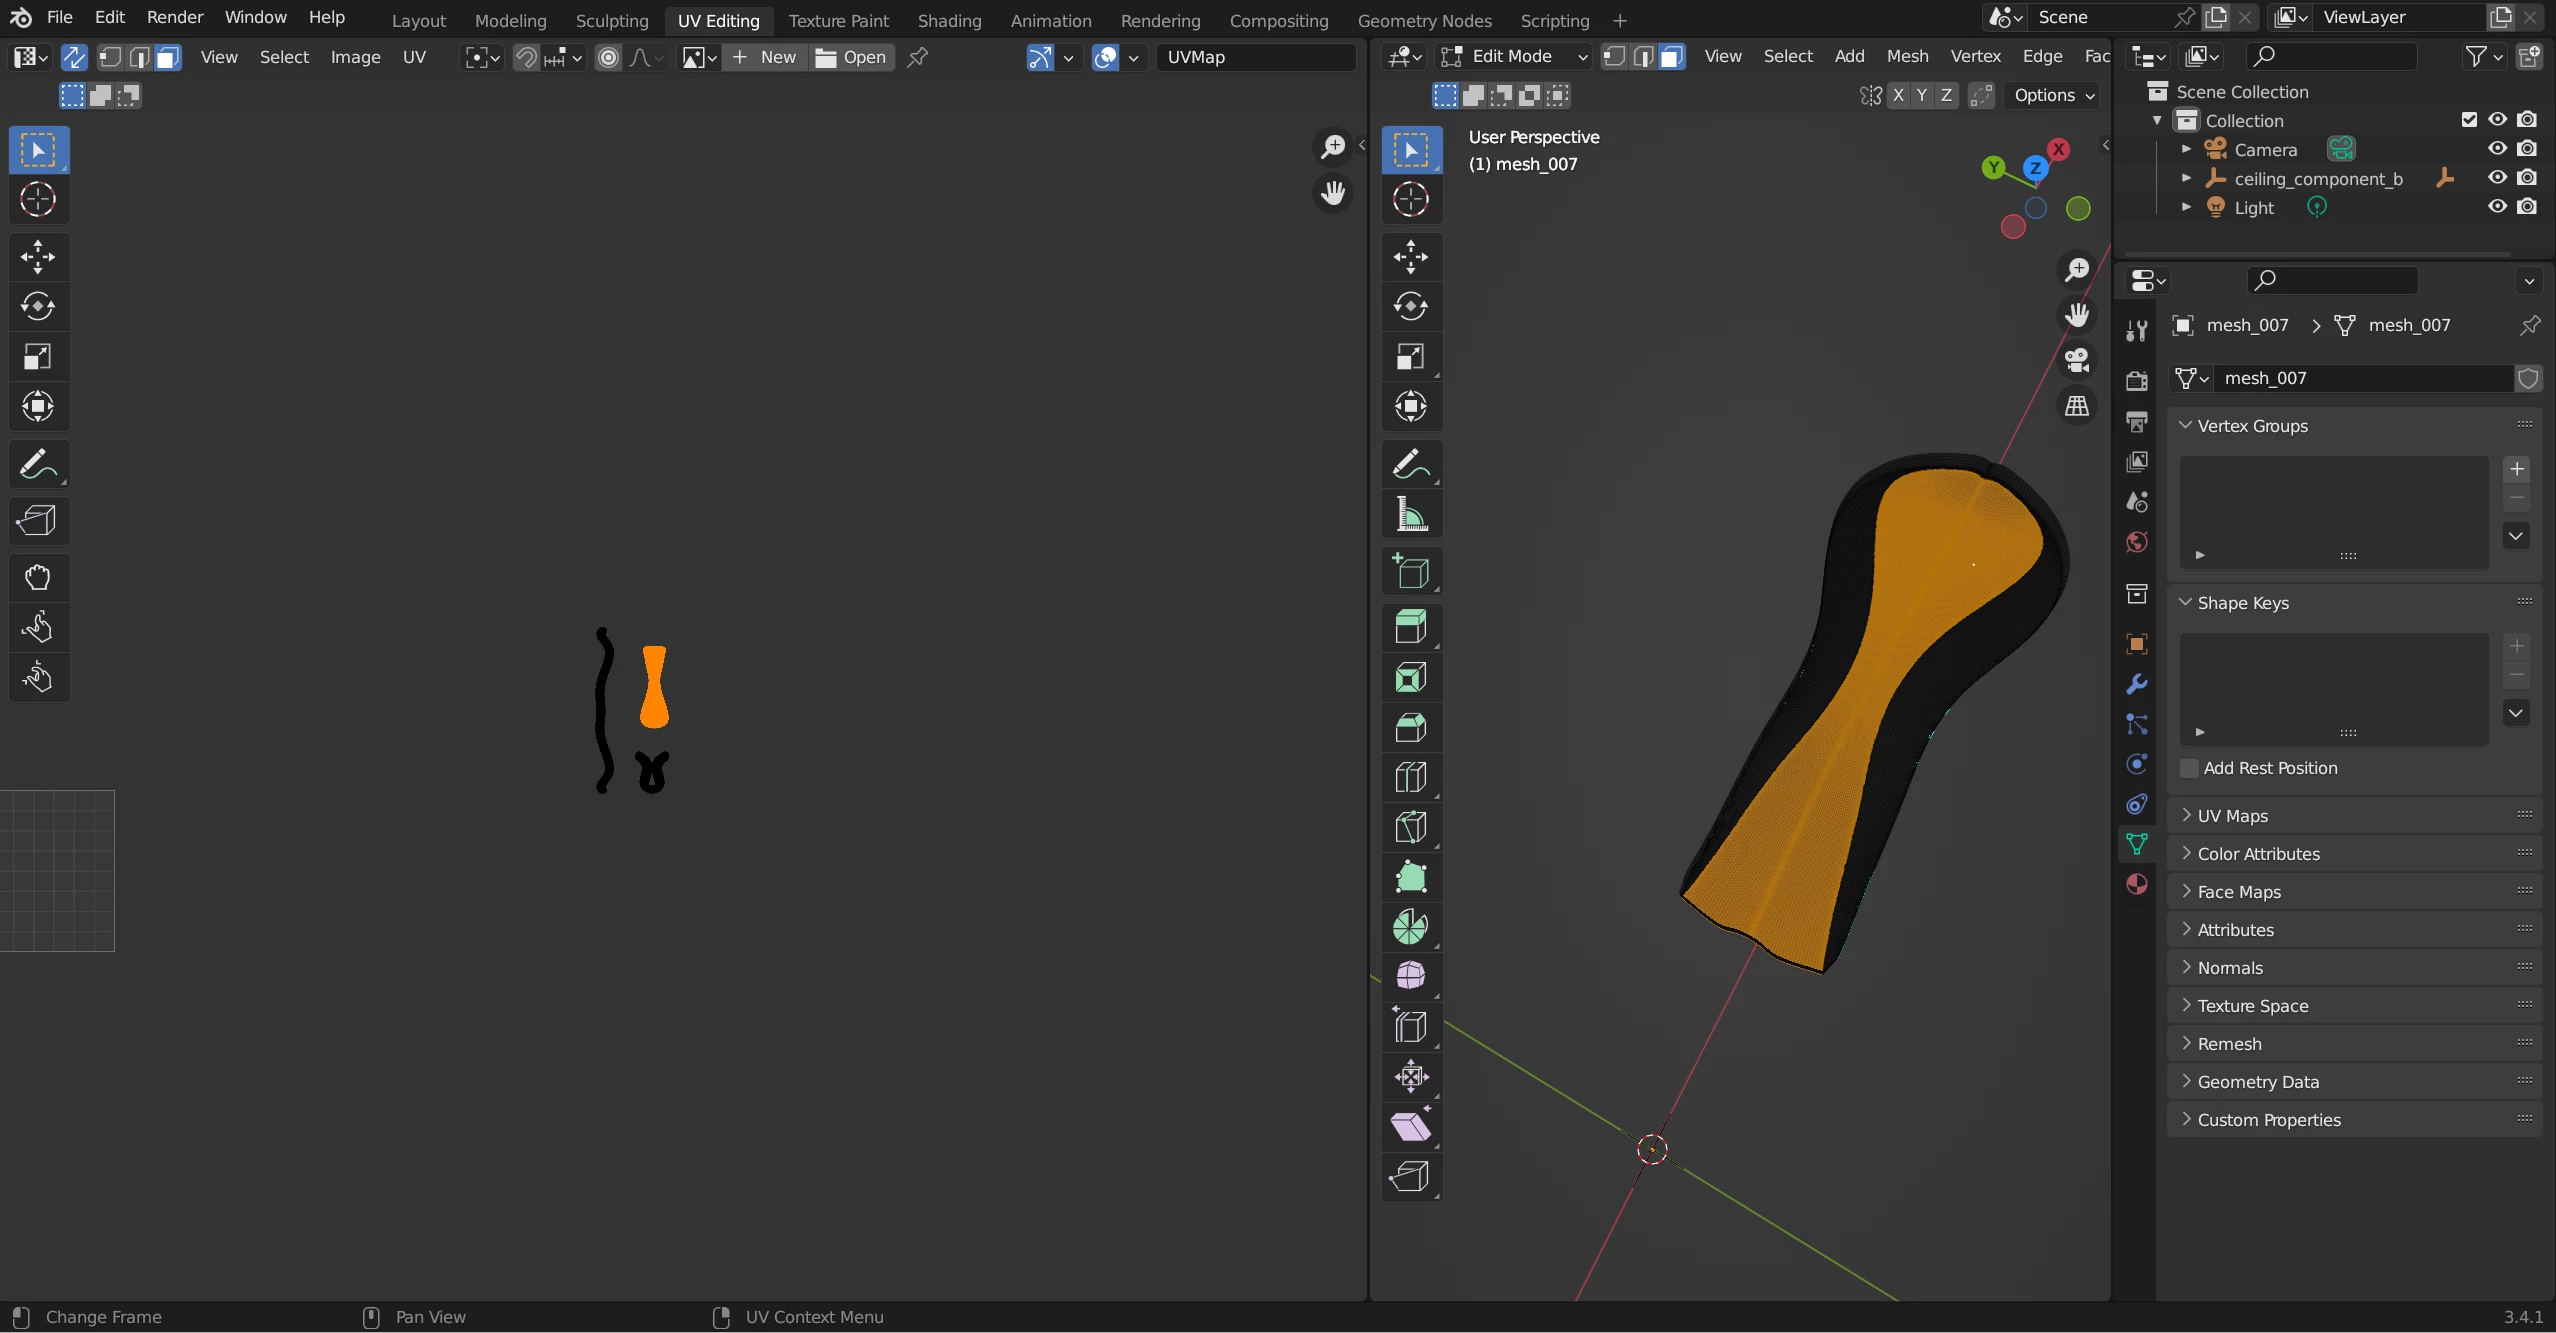Select the Measure tool
The height and width of the screenshot is (1333, 2556).
1410,515
